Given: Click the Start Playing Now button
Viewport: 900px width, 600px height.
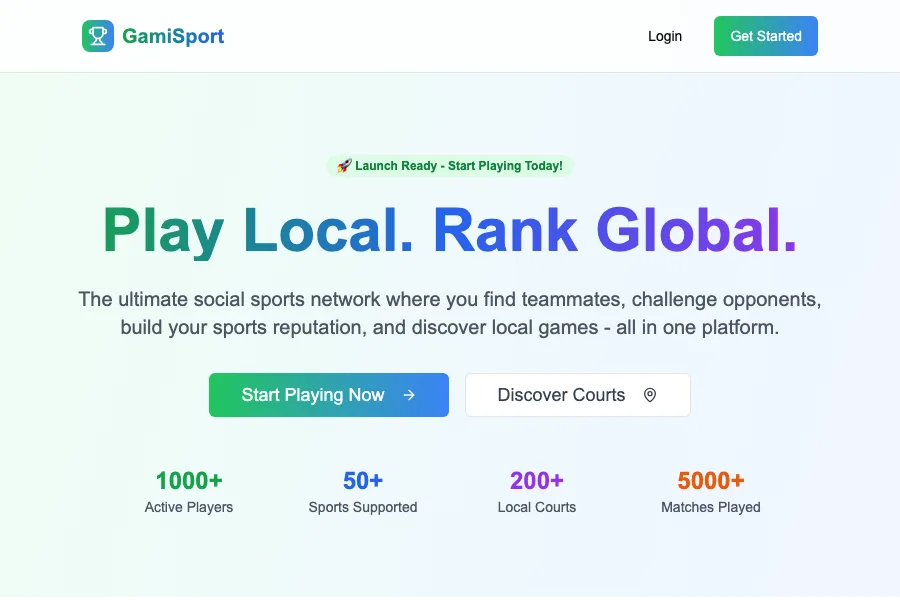Looking at the screenshot, I should click(329, 395).
